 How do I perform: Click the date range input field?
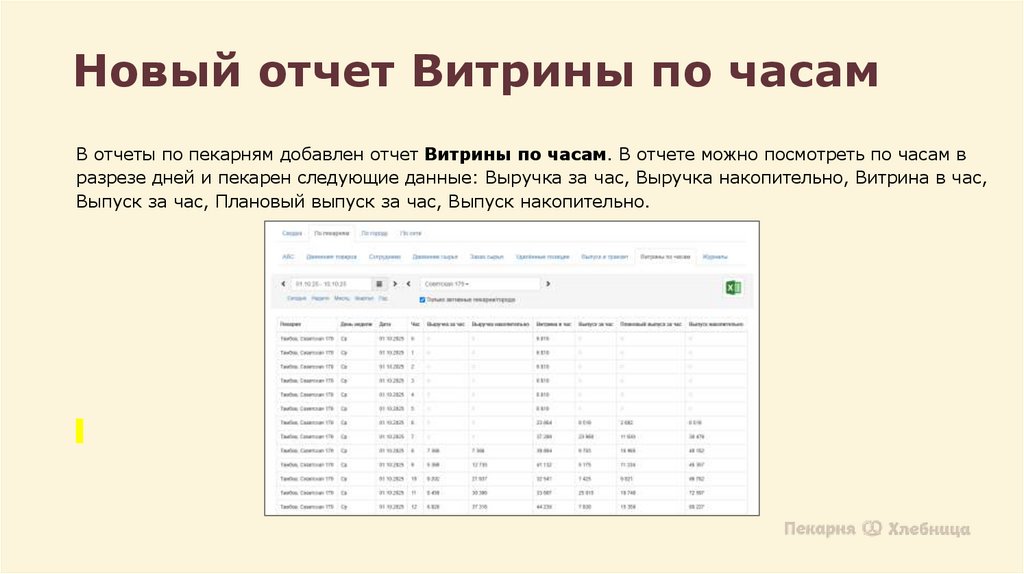331,284
